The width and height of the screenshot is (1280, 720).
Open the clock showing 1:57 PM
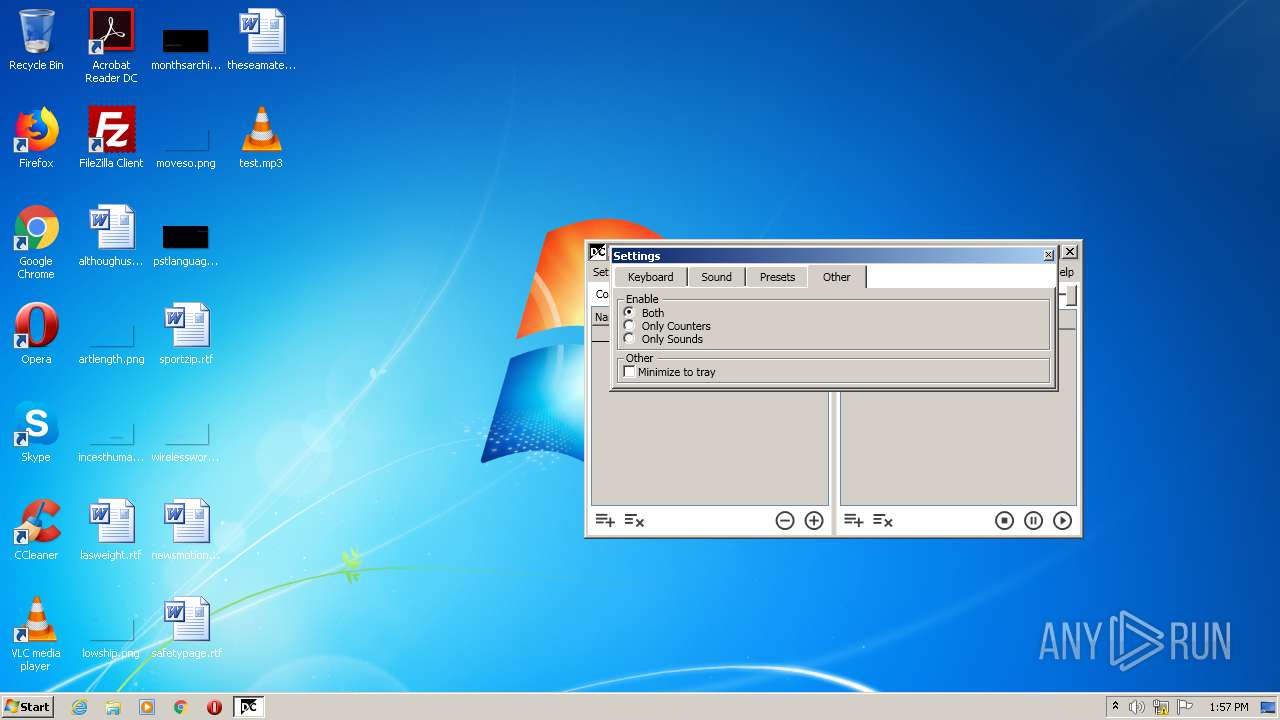tap(1229, 707)
